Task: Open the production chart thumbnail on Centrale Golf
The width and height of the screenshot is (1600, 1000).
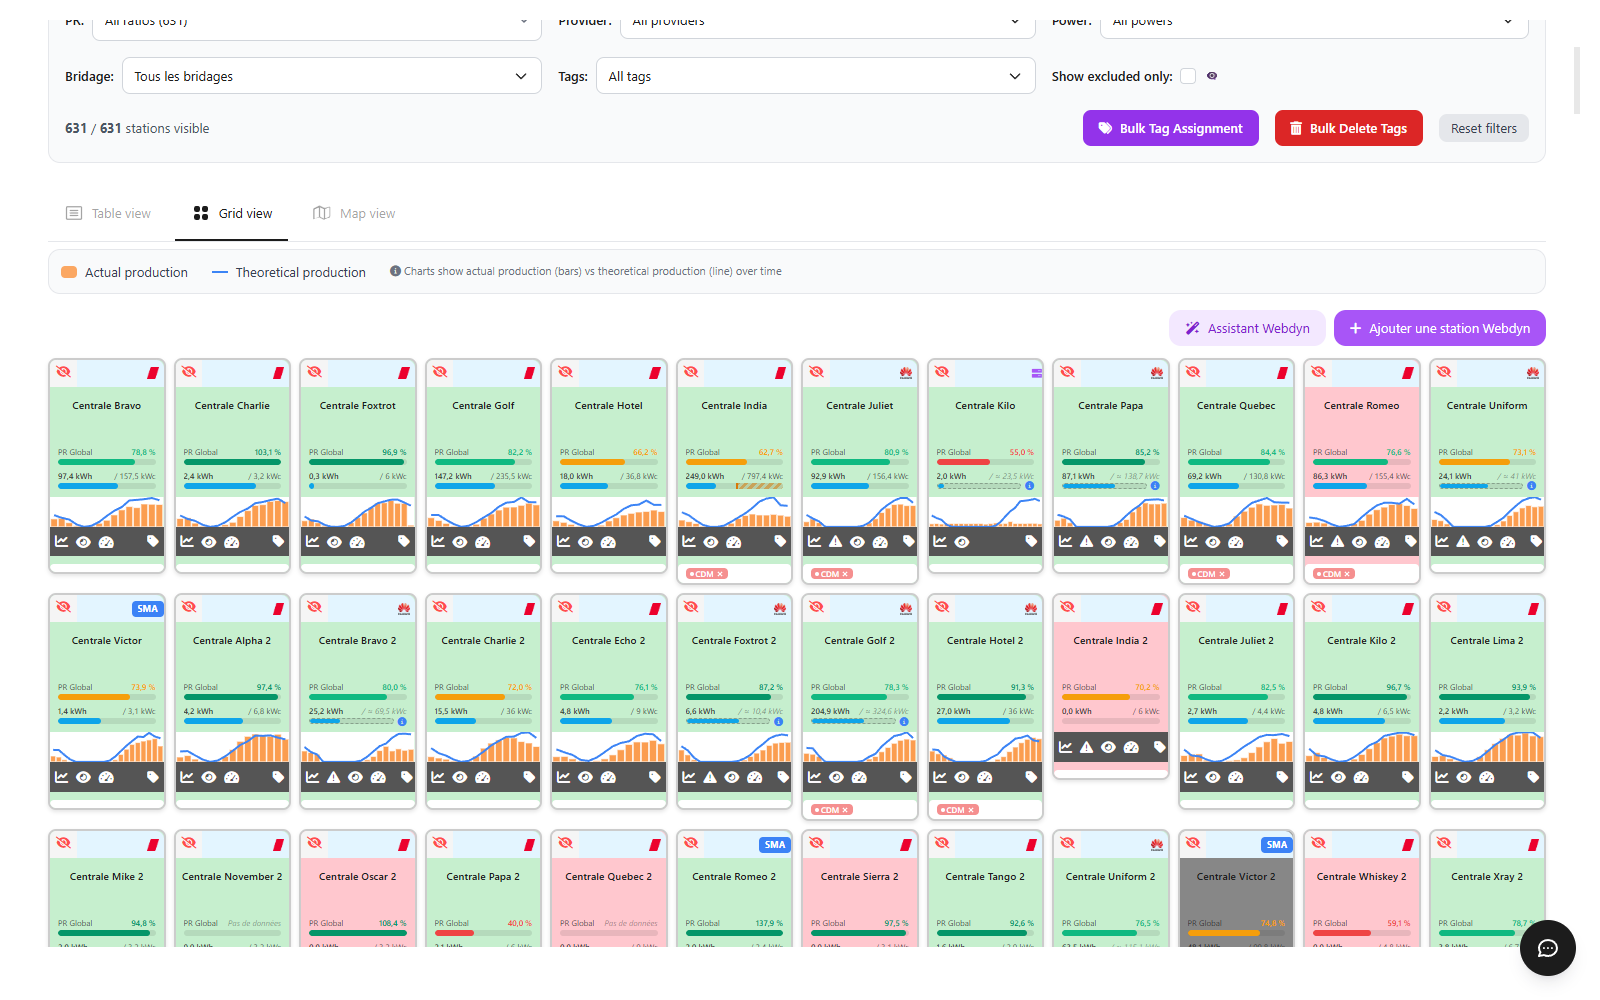Action: click(x=483, y=511)
